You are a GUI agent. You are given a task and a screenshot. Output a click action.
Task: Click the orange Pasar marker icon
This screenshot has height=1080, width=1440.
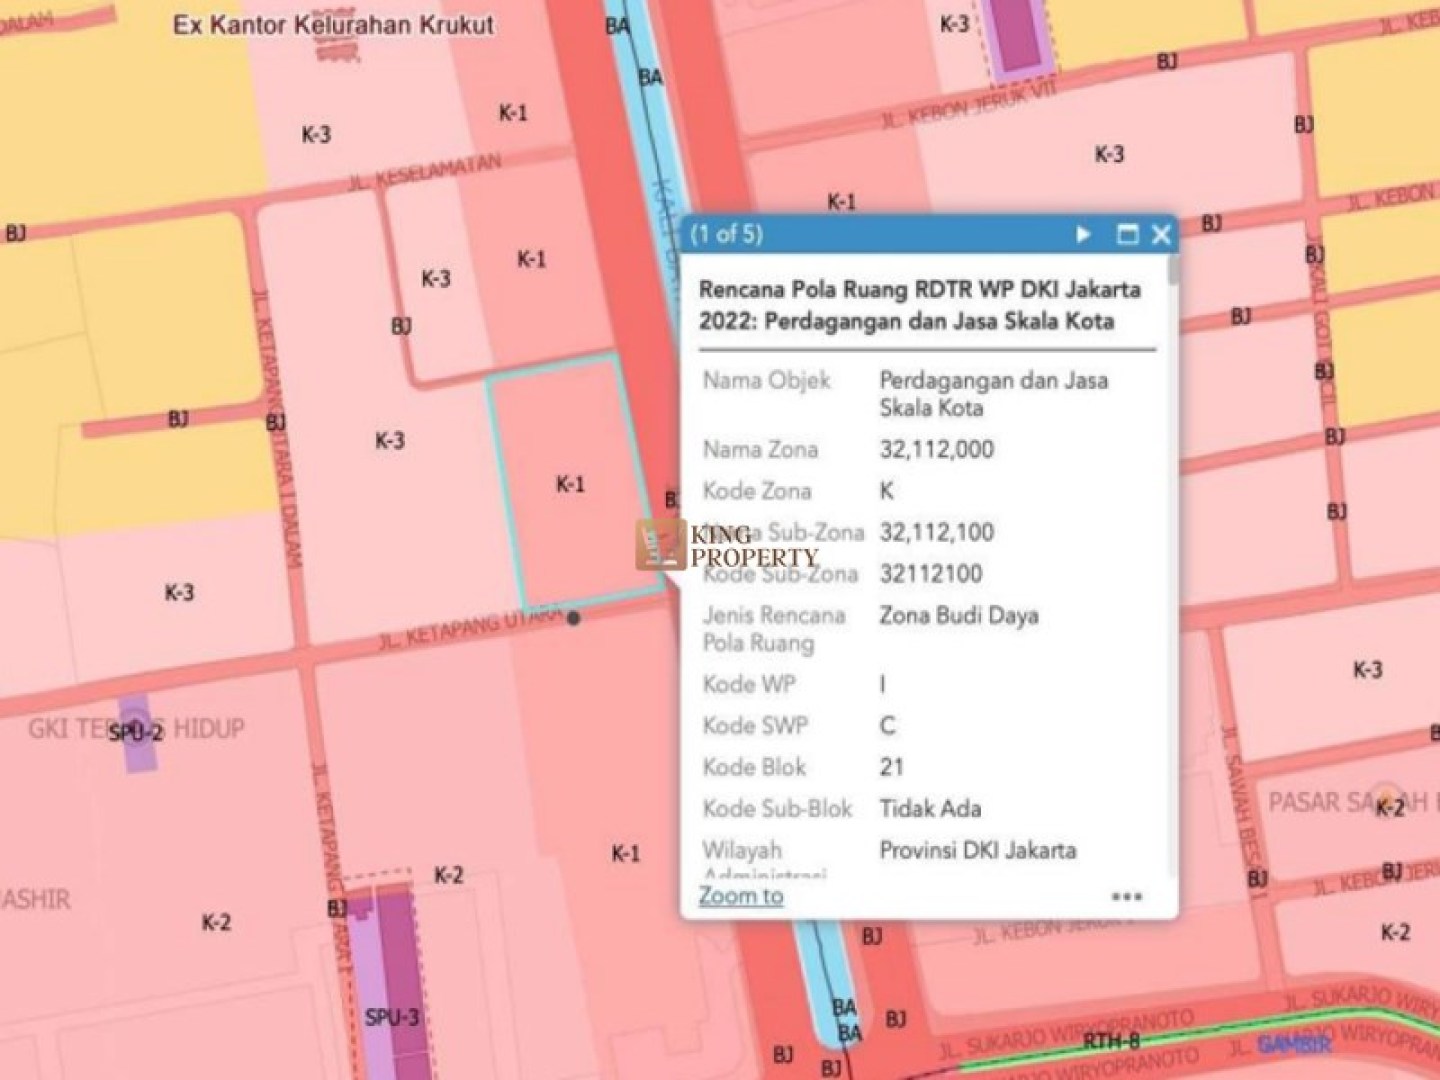[x=1385, y=795]
